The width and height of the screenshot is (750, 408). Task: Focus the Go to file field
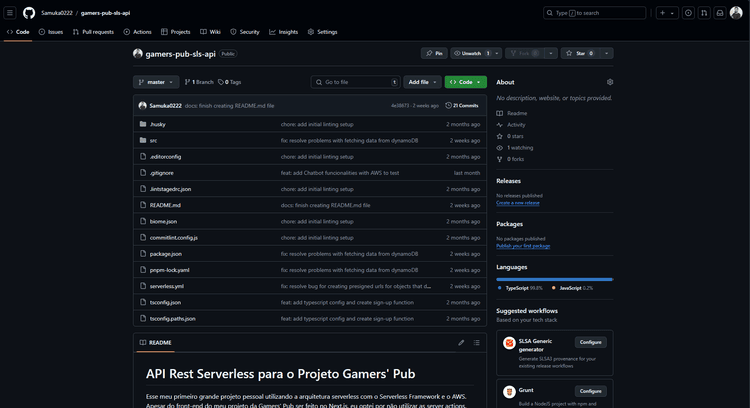(x=355, y=82)
